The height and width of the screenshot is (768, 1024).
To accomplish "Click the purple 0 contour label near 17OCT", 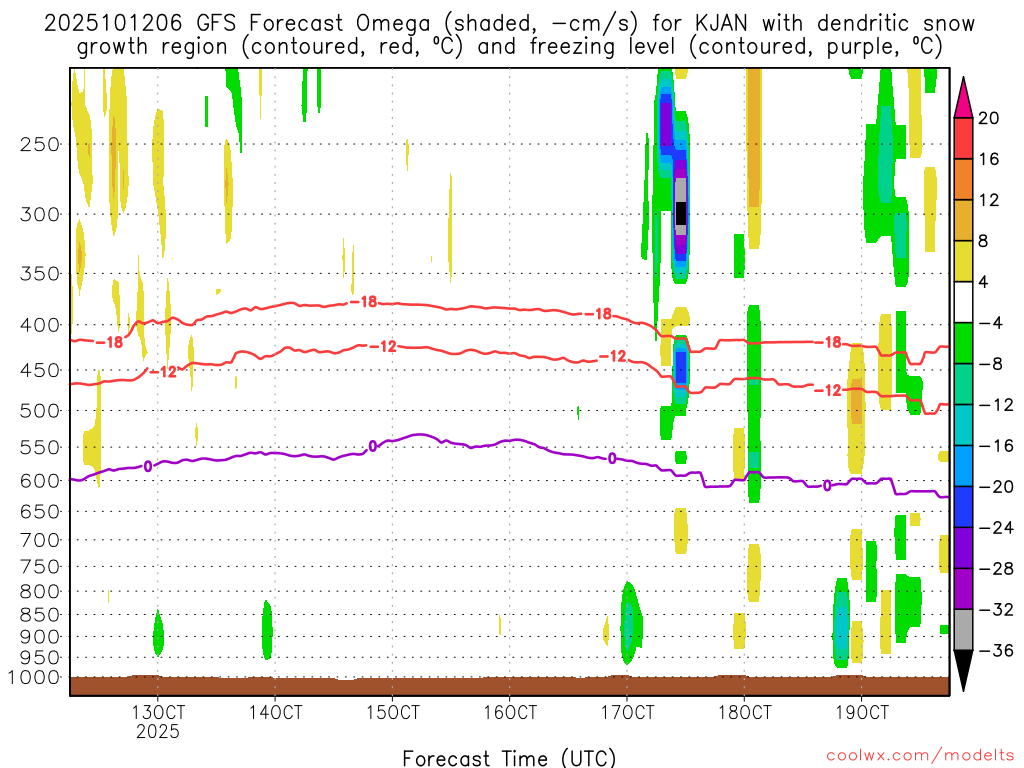I will tap(612, 458).
